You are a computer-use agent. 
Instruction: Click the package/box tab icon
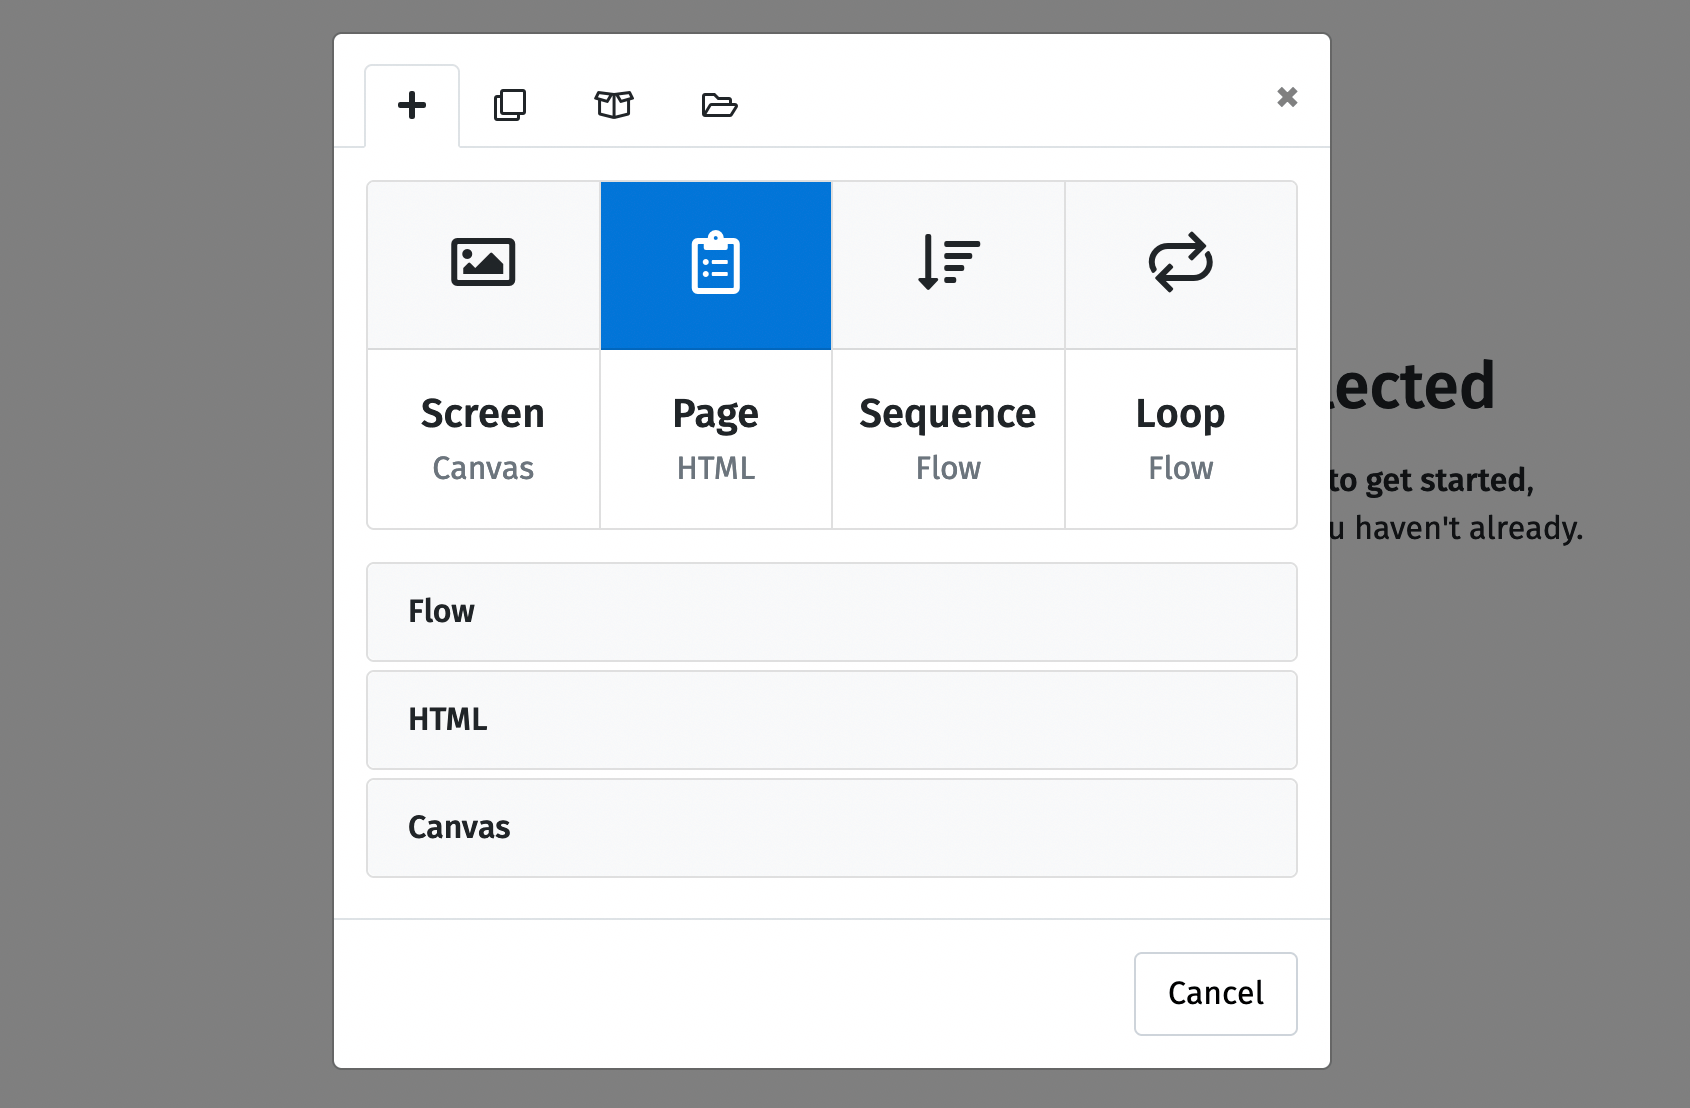614,105
